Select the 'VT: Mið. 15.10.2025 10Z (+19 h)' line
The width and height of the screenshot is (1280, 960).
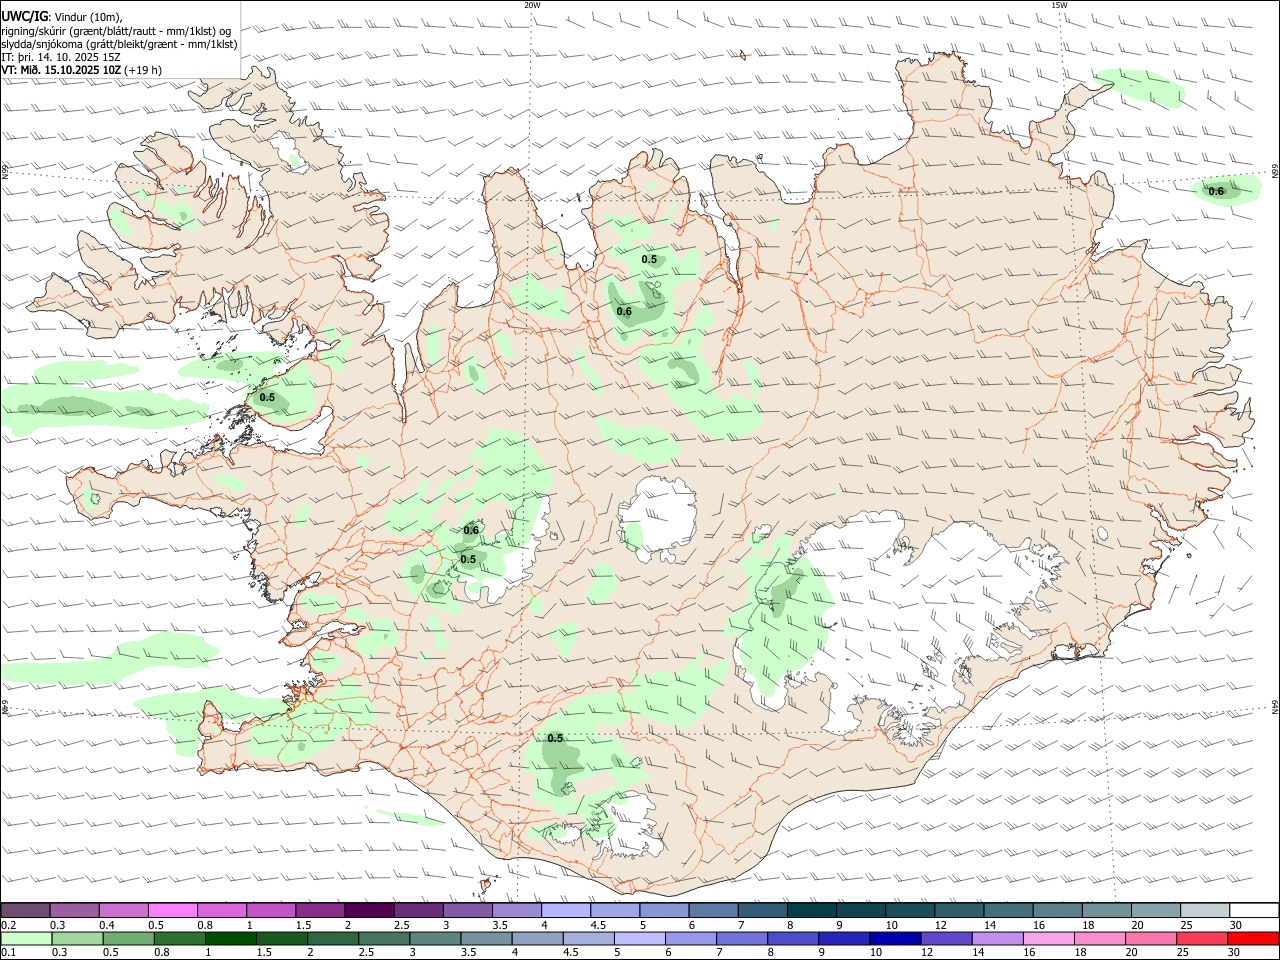point(82,70)
